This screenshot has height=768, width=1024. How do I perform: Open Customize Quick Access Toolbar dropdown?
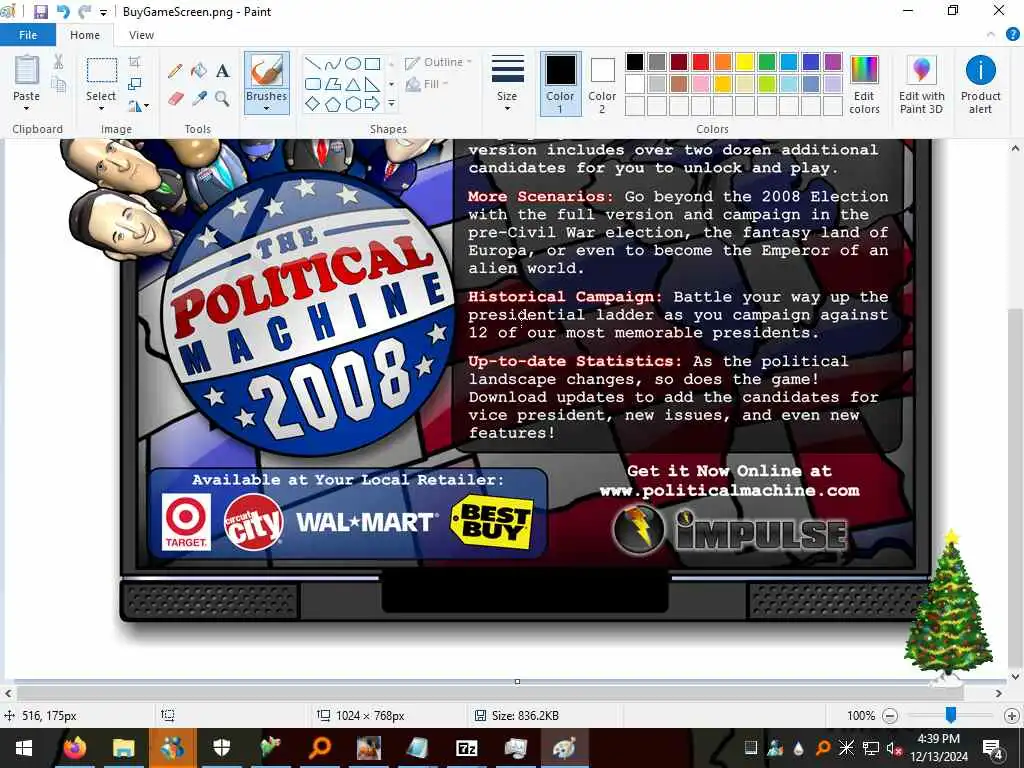(103, 12)
